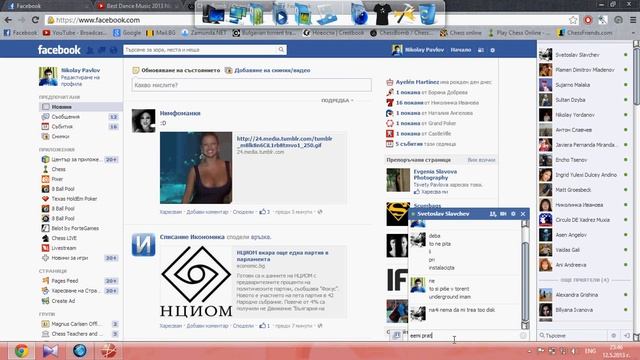Open ChessFriends.com bookmark
Image resolution: width=640 pixels, height=360 pixels.
coord(586,33)
